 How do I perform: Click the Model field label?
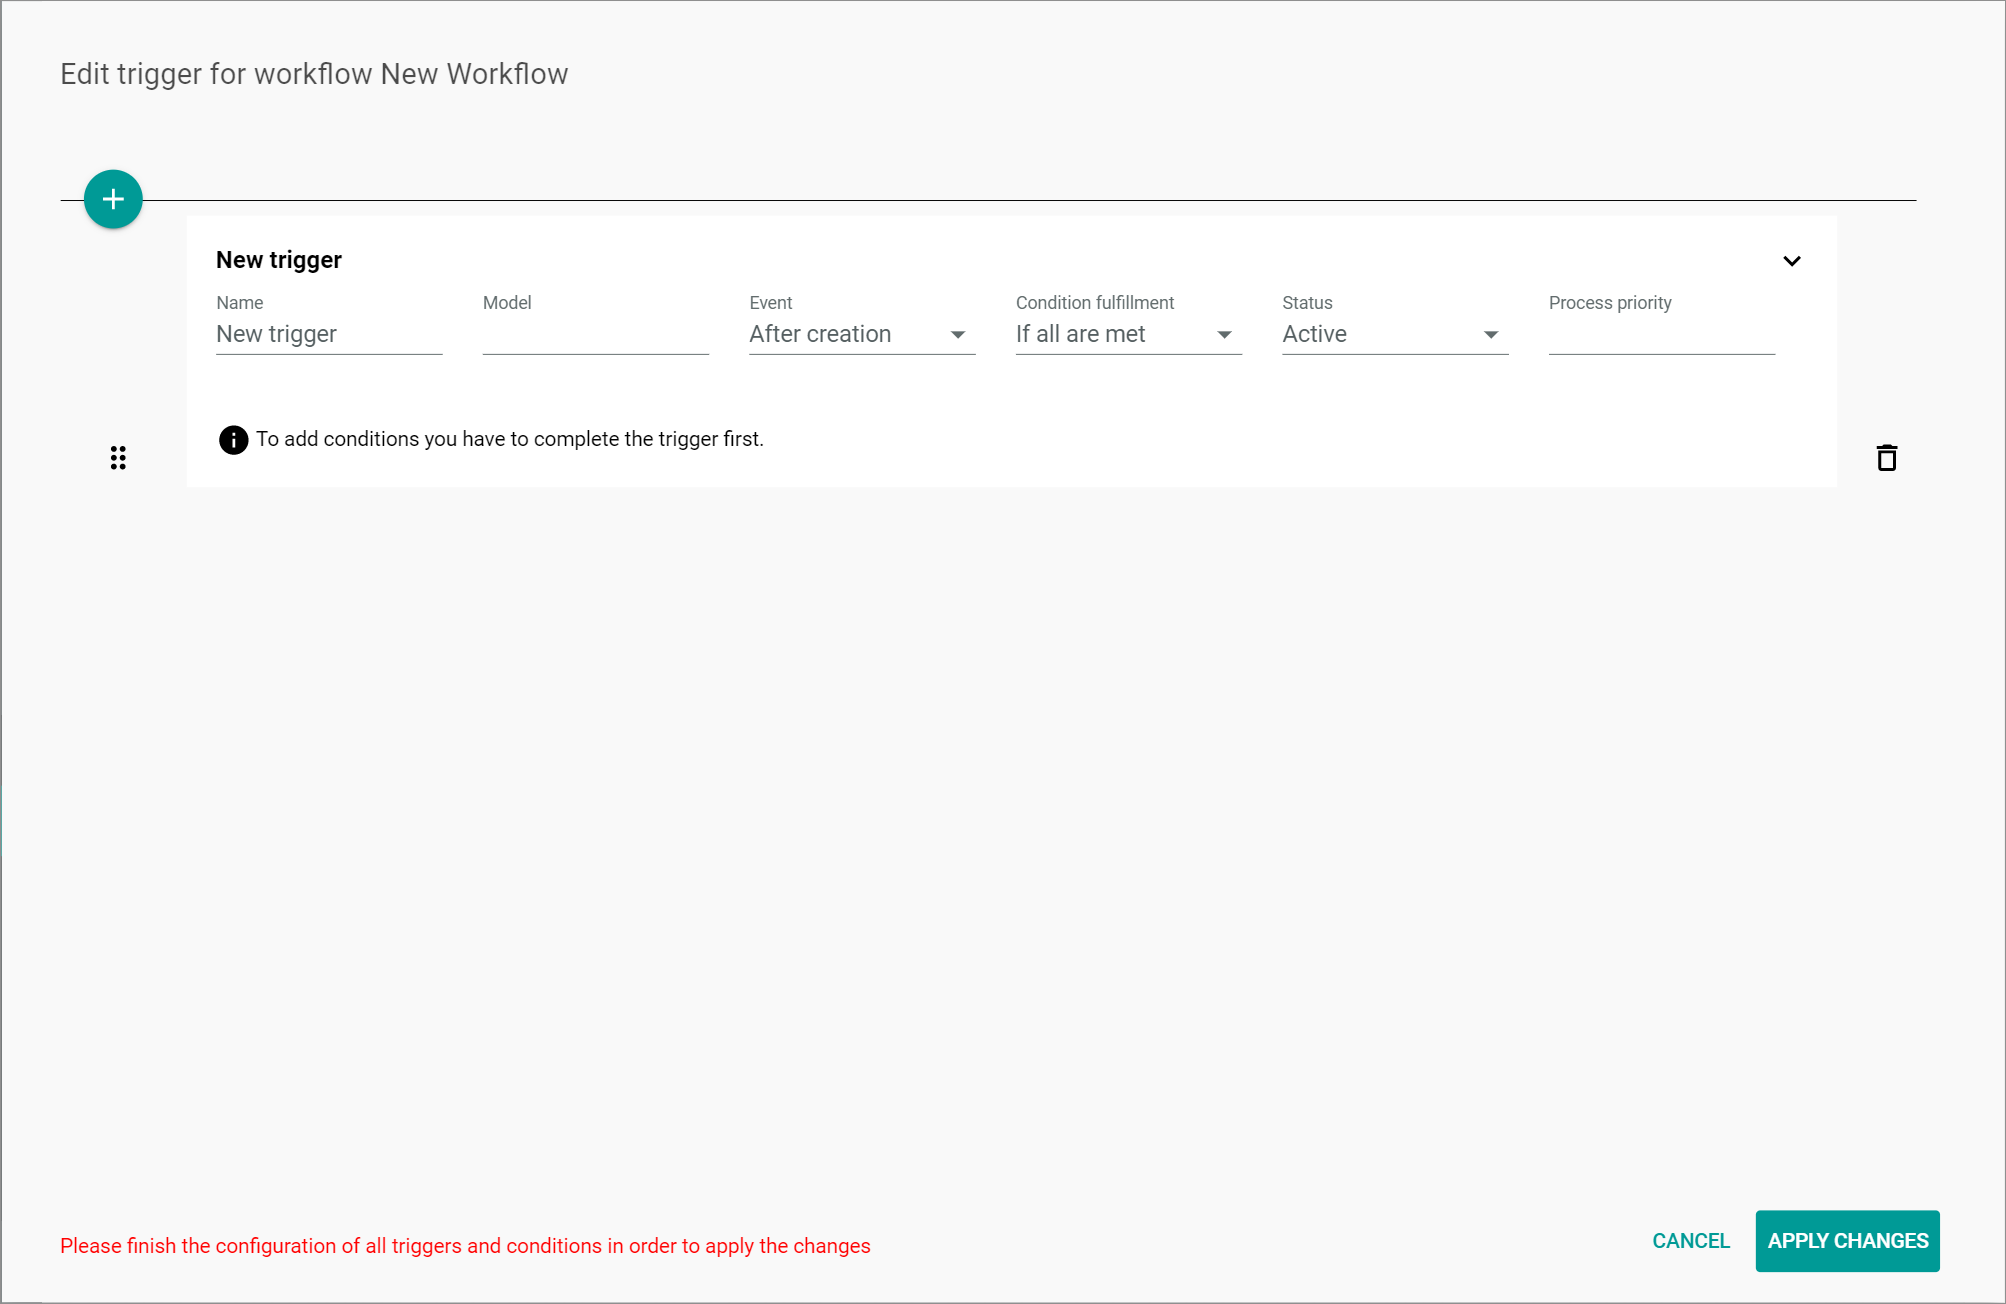click(507, 303)
